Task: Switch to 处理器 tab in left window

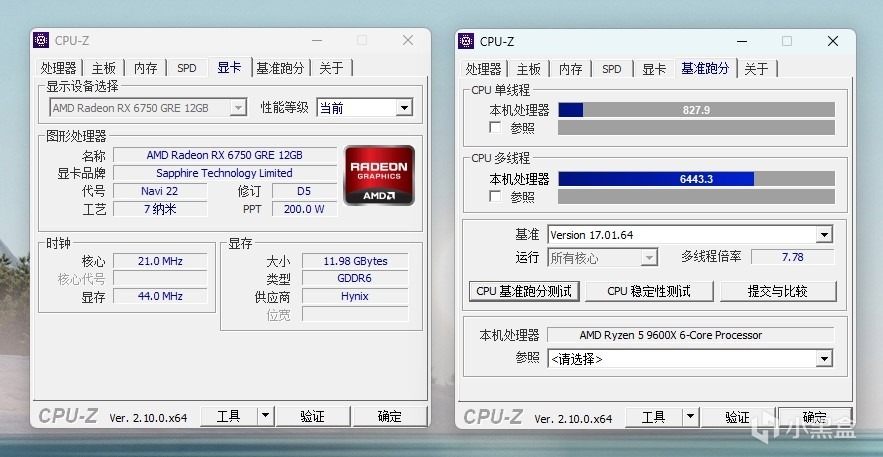Action: pyautogui.click(x=58, y=69)
